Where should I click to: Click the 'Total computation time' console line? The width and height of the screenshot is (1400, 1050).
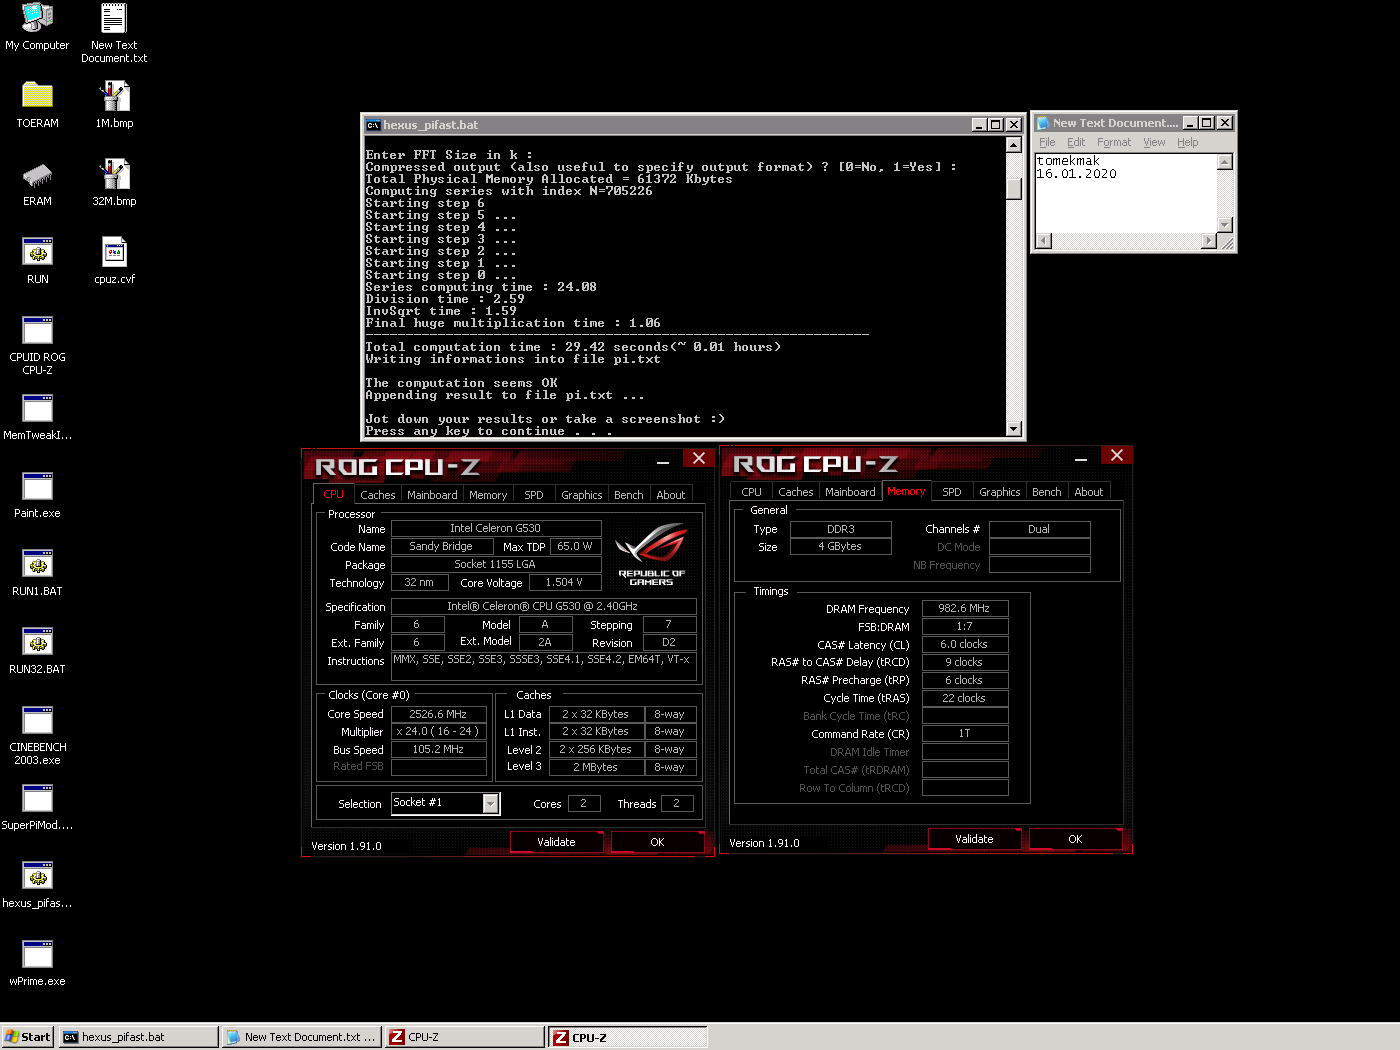573,347
